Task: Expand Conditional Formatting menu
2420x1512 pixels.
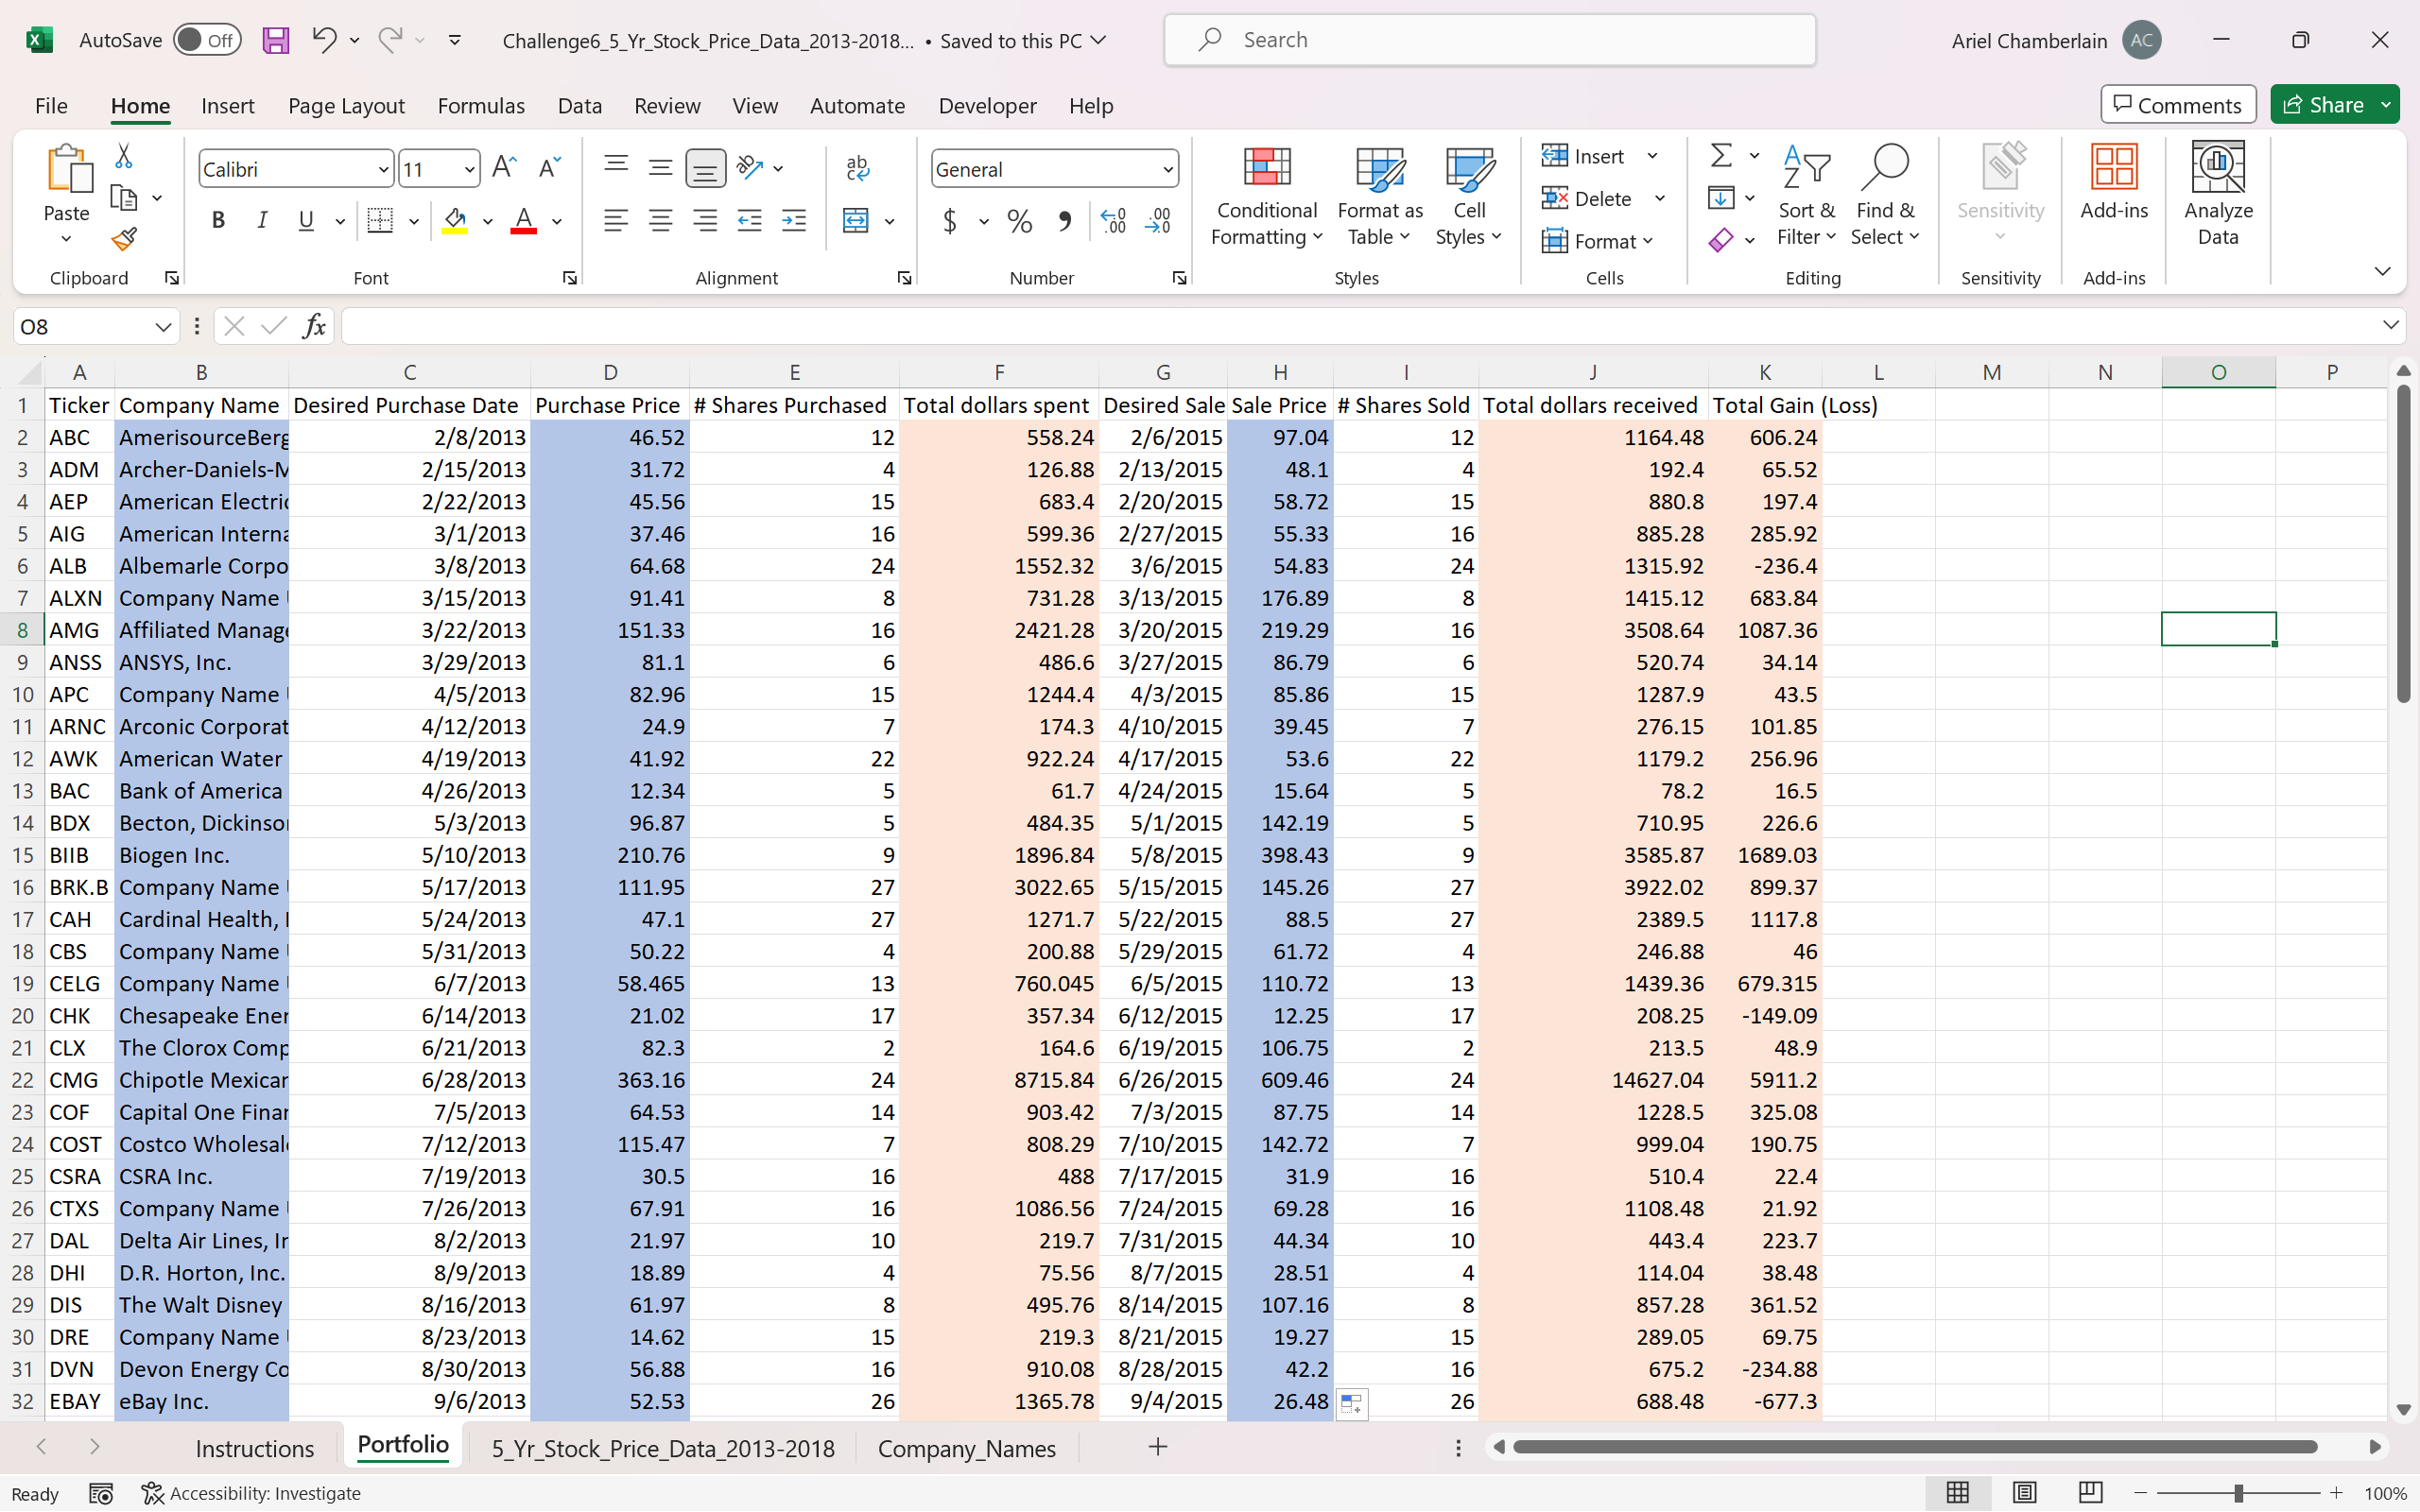Action: pos(1266,196)
